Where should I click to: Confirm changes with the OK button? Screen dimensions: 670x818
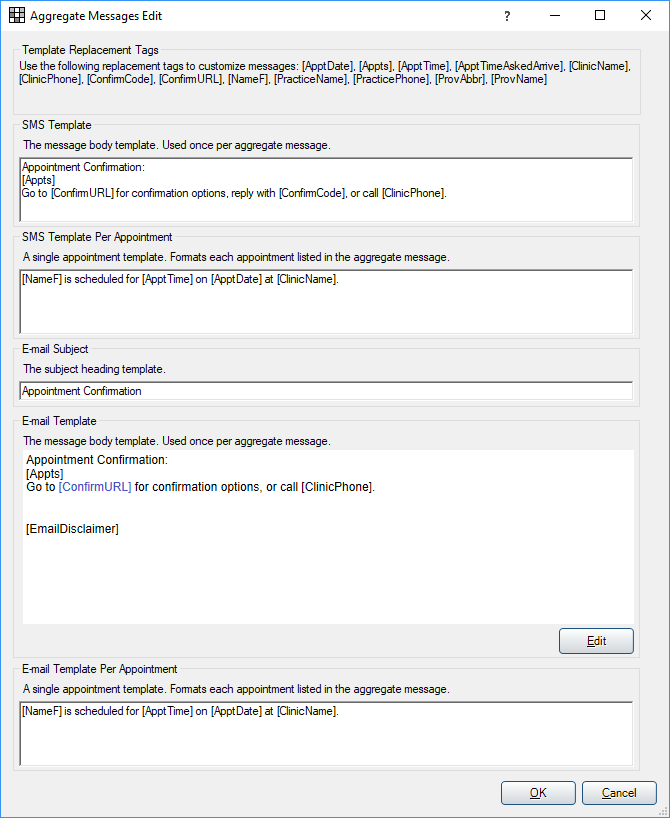538,793
